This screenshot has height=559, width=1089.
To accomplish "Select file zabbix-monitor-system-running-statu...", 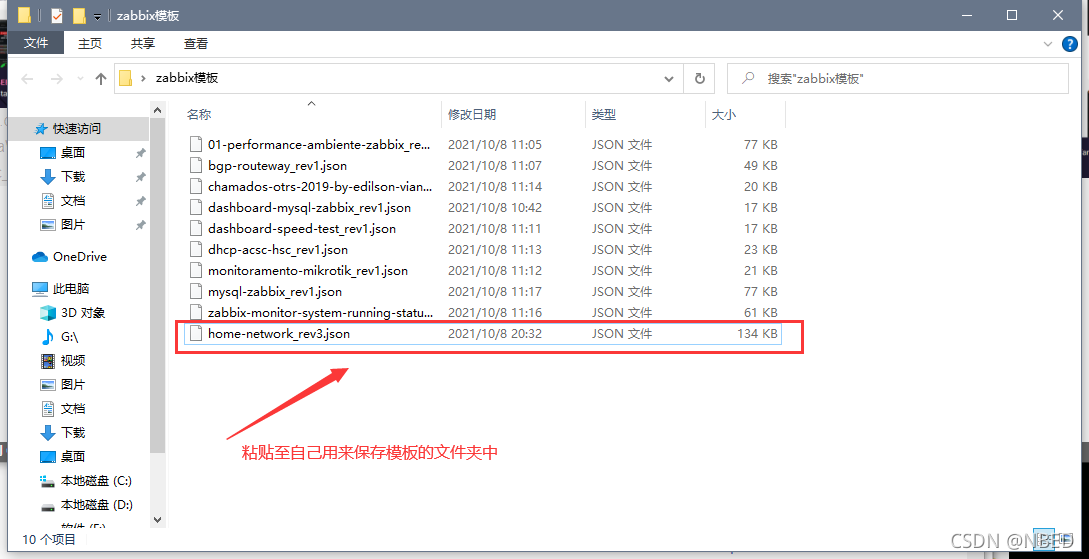I will [x=320, y=312].
